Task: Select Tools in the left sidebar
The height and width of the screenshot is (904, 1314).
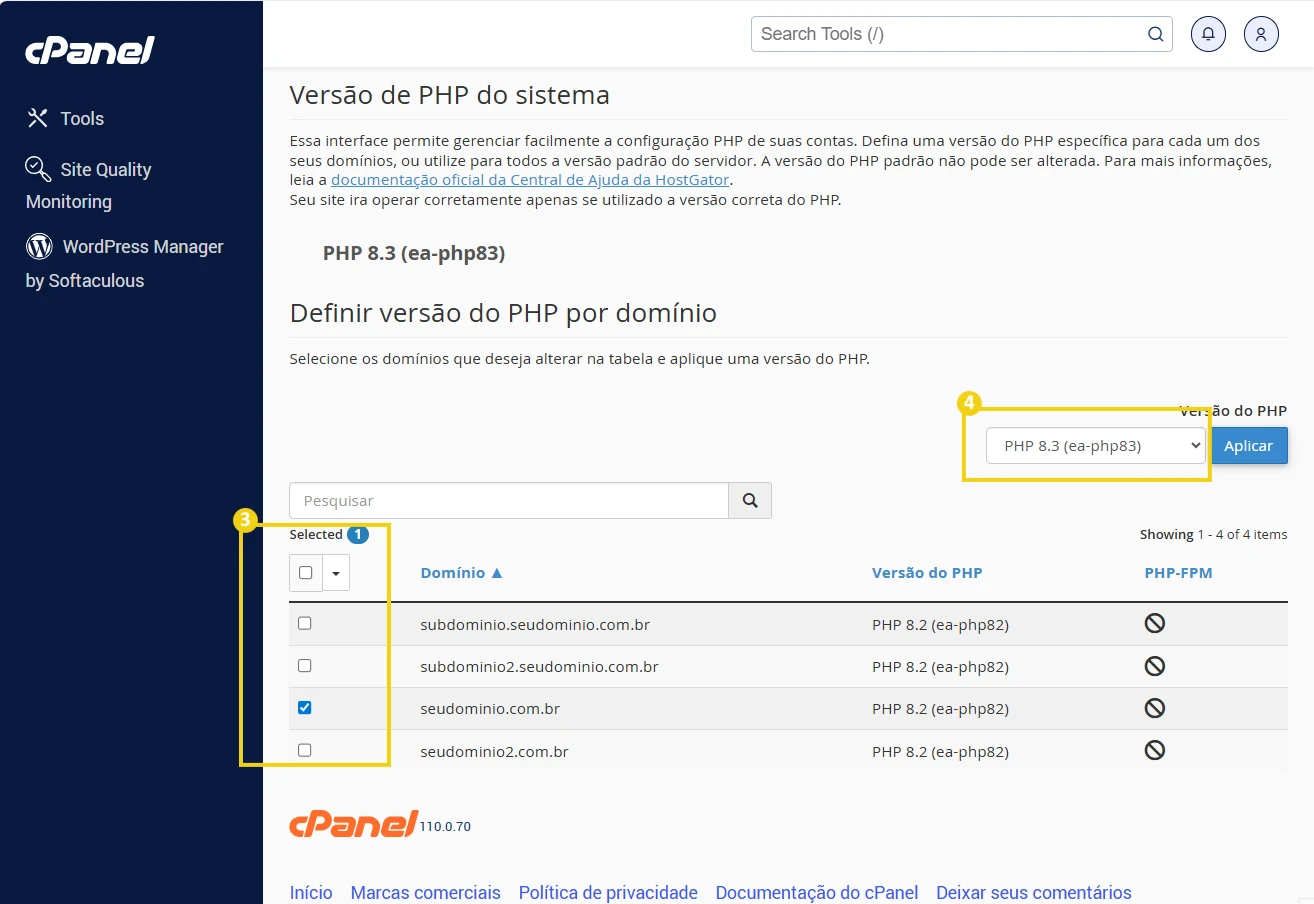Action: (81, 118)
